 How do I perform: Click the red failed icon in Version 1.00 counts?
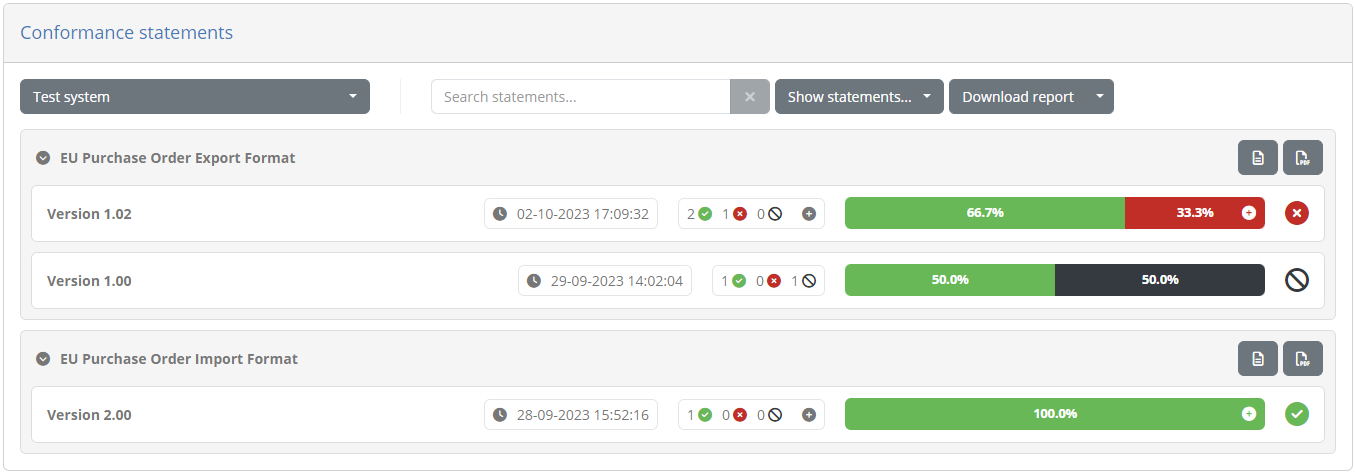pos(774,281)
